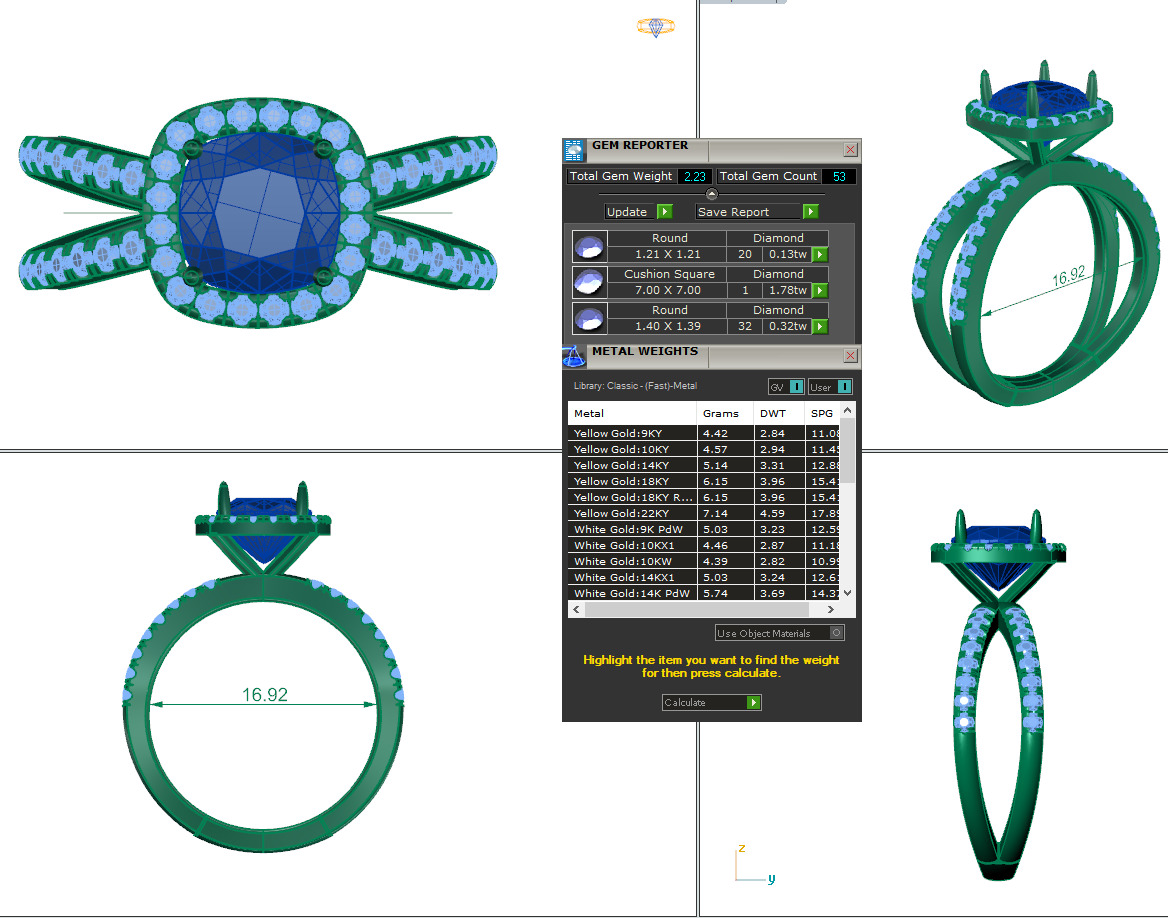Click the 1.40 X 1.39 size cell
The width and height of the screenshot is (1168, 918).
[667, 326]
